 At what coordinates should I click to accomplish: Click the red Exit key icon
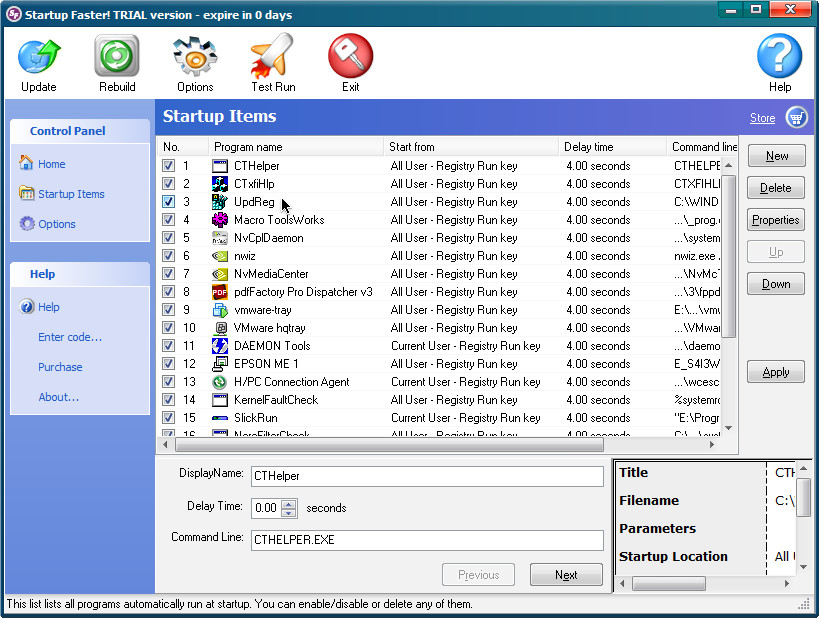[350, 55]
